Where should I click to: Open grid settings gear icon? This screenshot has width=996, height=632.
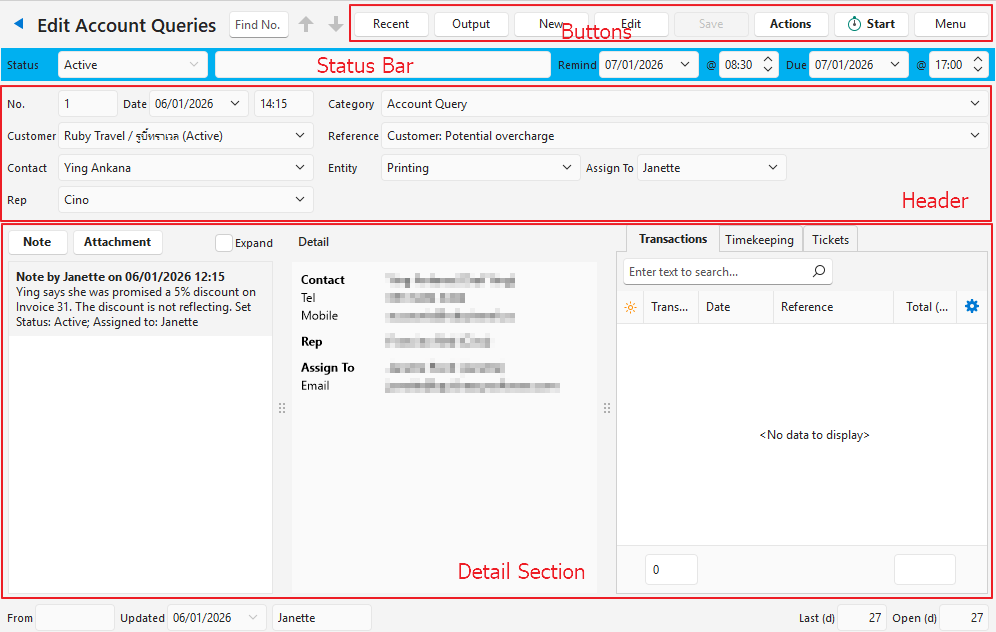[x=972, y=307]
